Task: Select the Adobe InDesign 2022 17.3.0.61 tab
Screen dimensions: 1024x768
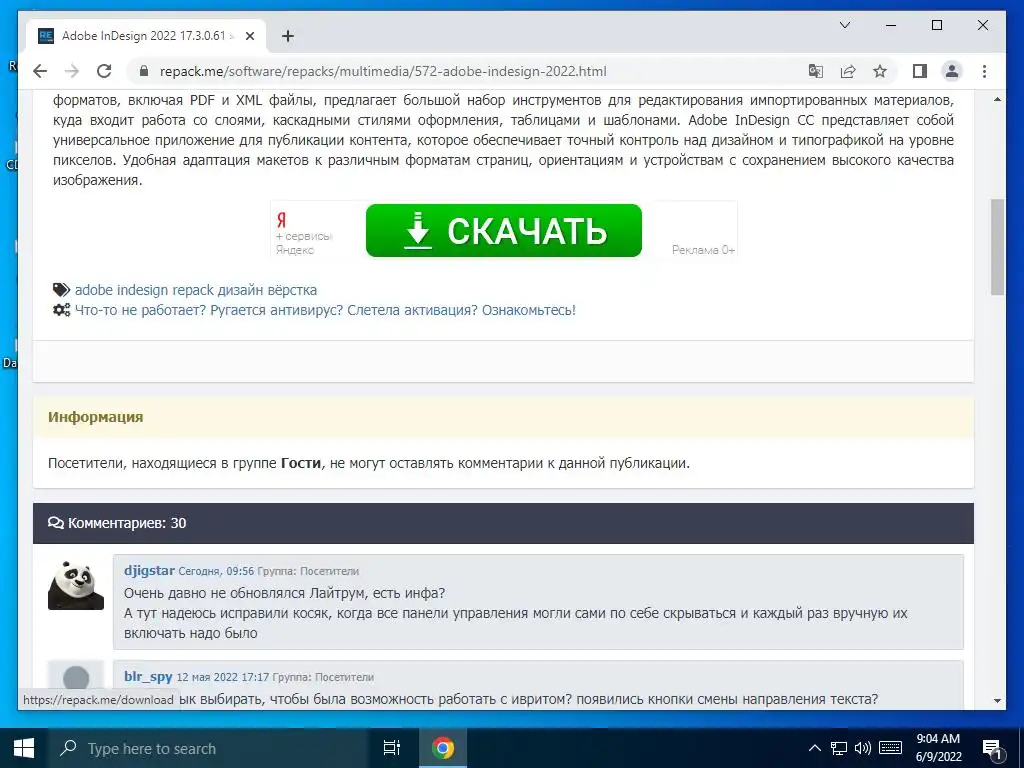Action: (x=146, y=36)
